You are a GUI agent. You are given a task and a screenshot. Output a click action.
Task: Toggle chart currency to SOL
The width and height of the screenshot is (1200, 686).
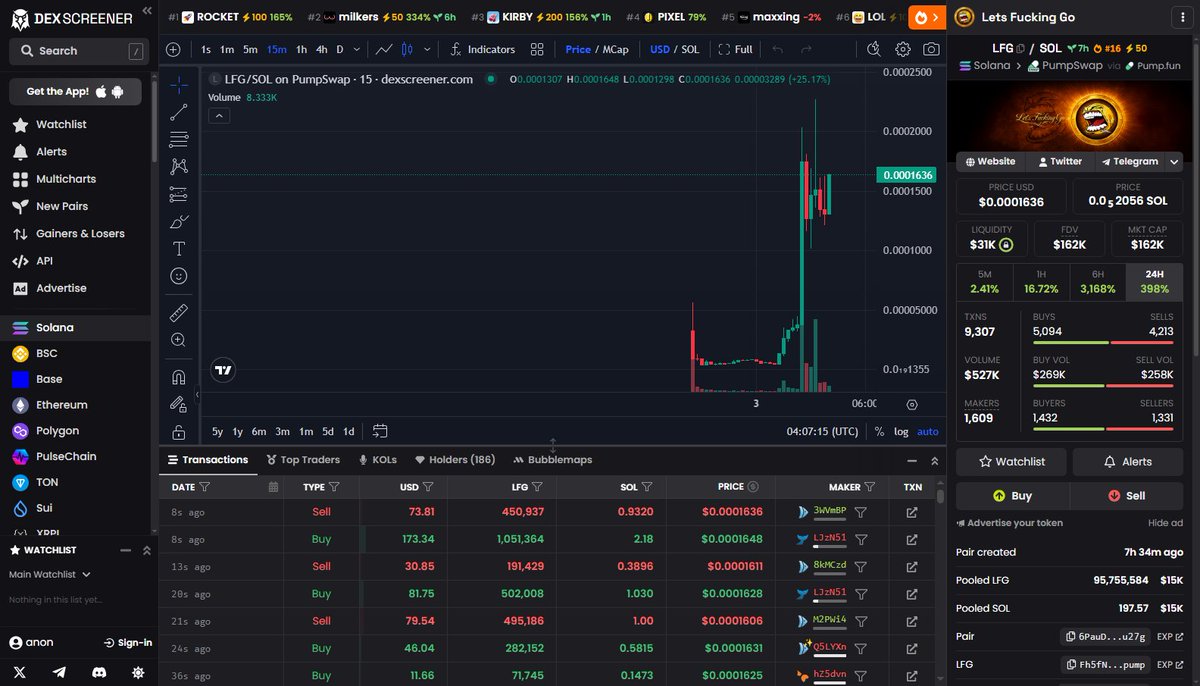[x=691, y=49]
